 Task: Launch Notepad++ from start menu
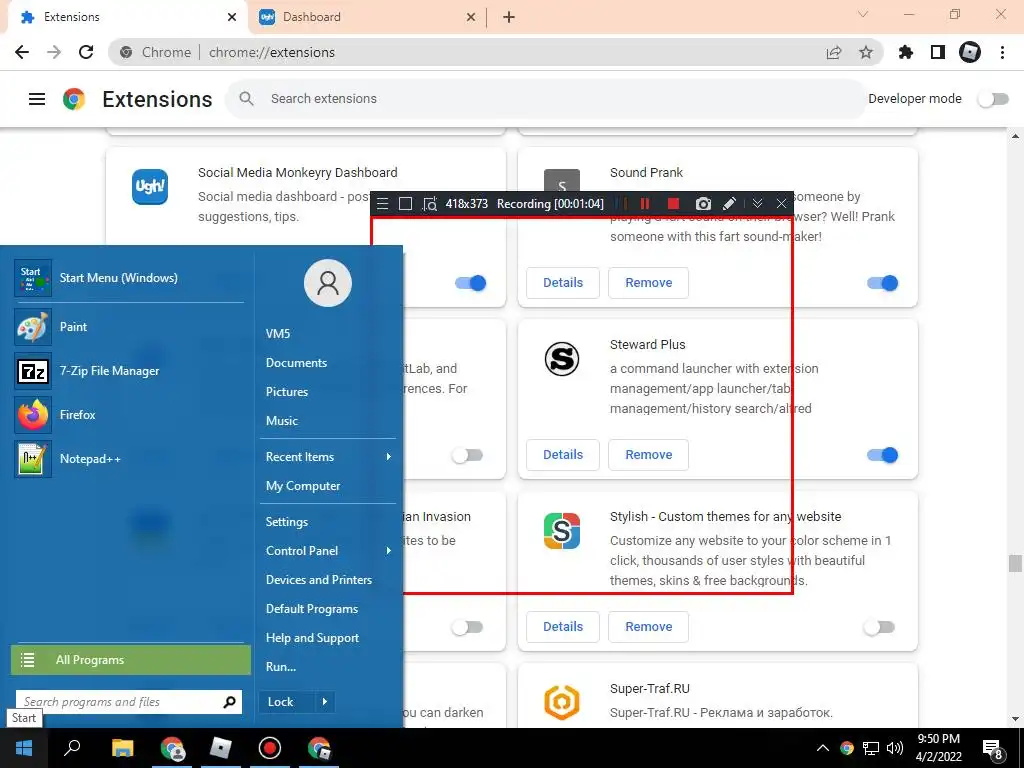[129, 459]
